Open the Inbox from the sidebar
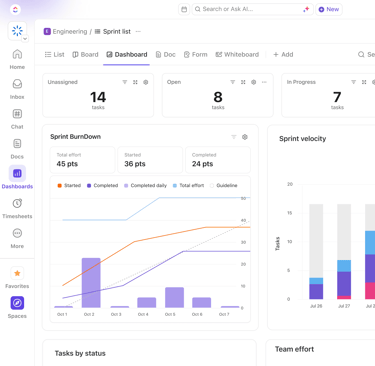The width and height of the screenshot is (375, 366). [x=17, y=89]
